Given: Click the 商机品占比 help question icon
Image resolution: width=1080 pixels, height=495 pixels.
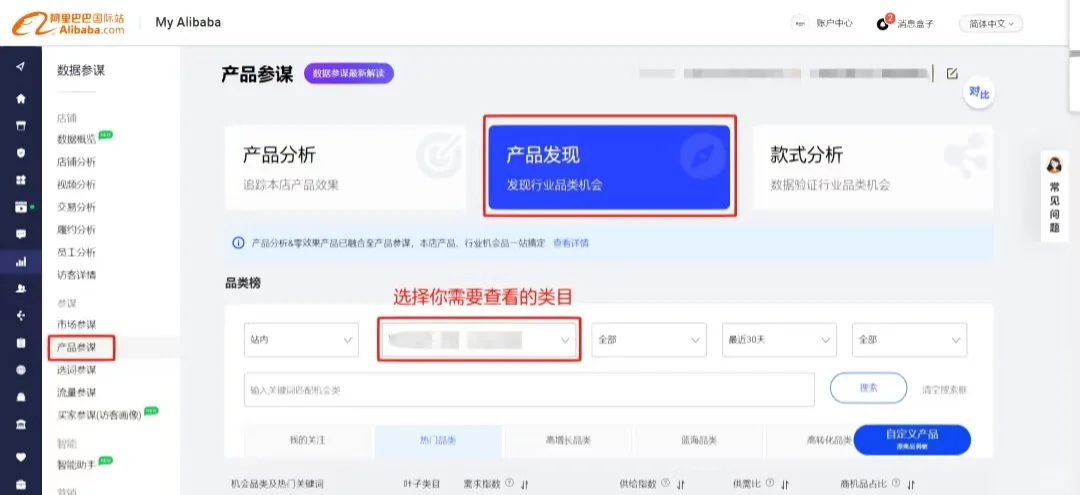Looking at the screenshot, I should point(895,483).
